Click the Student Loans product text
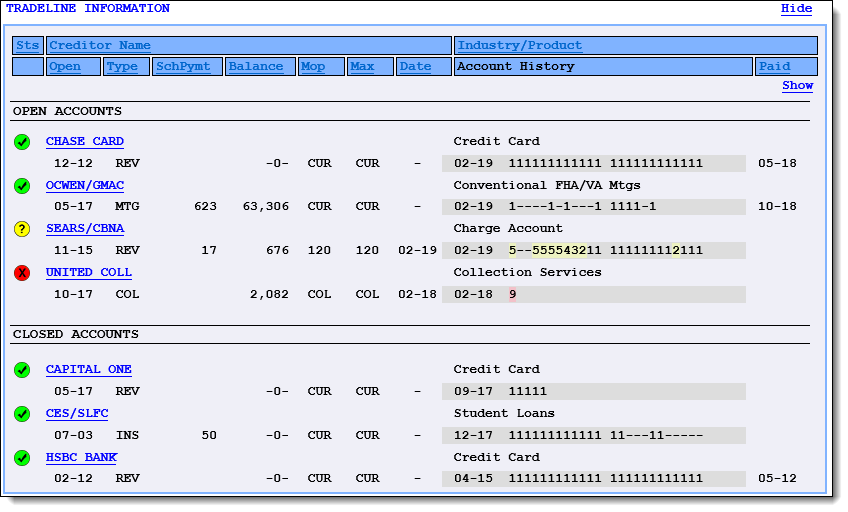This screenshot has width=848, height=512. (504, 414)
